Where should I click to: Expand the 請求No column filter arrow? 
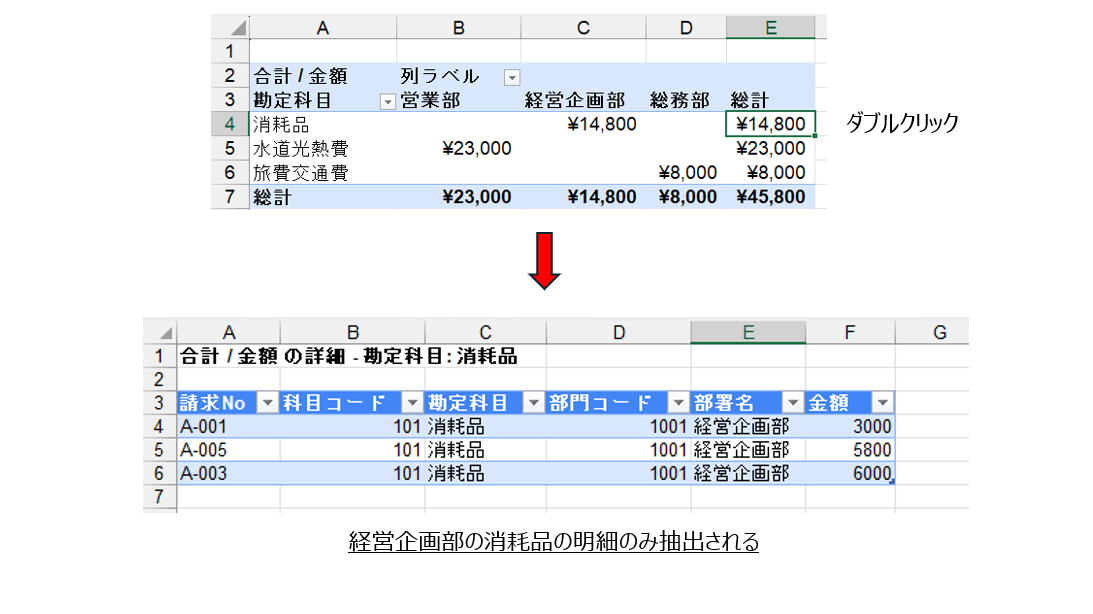pos(268,402)
